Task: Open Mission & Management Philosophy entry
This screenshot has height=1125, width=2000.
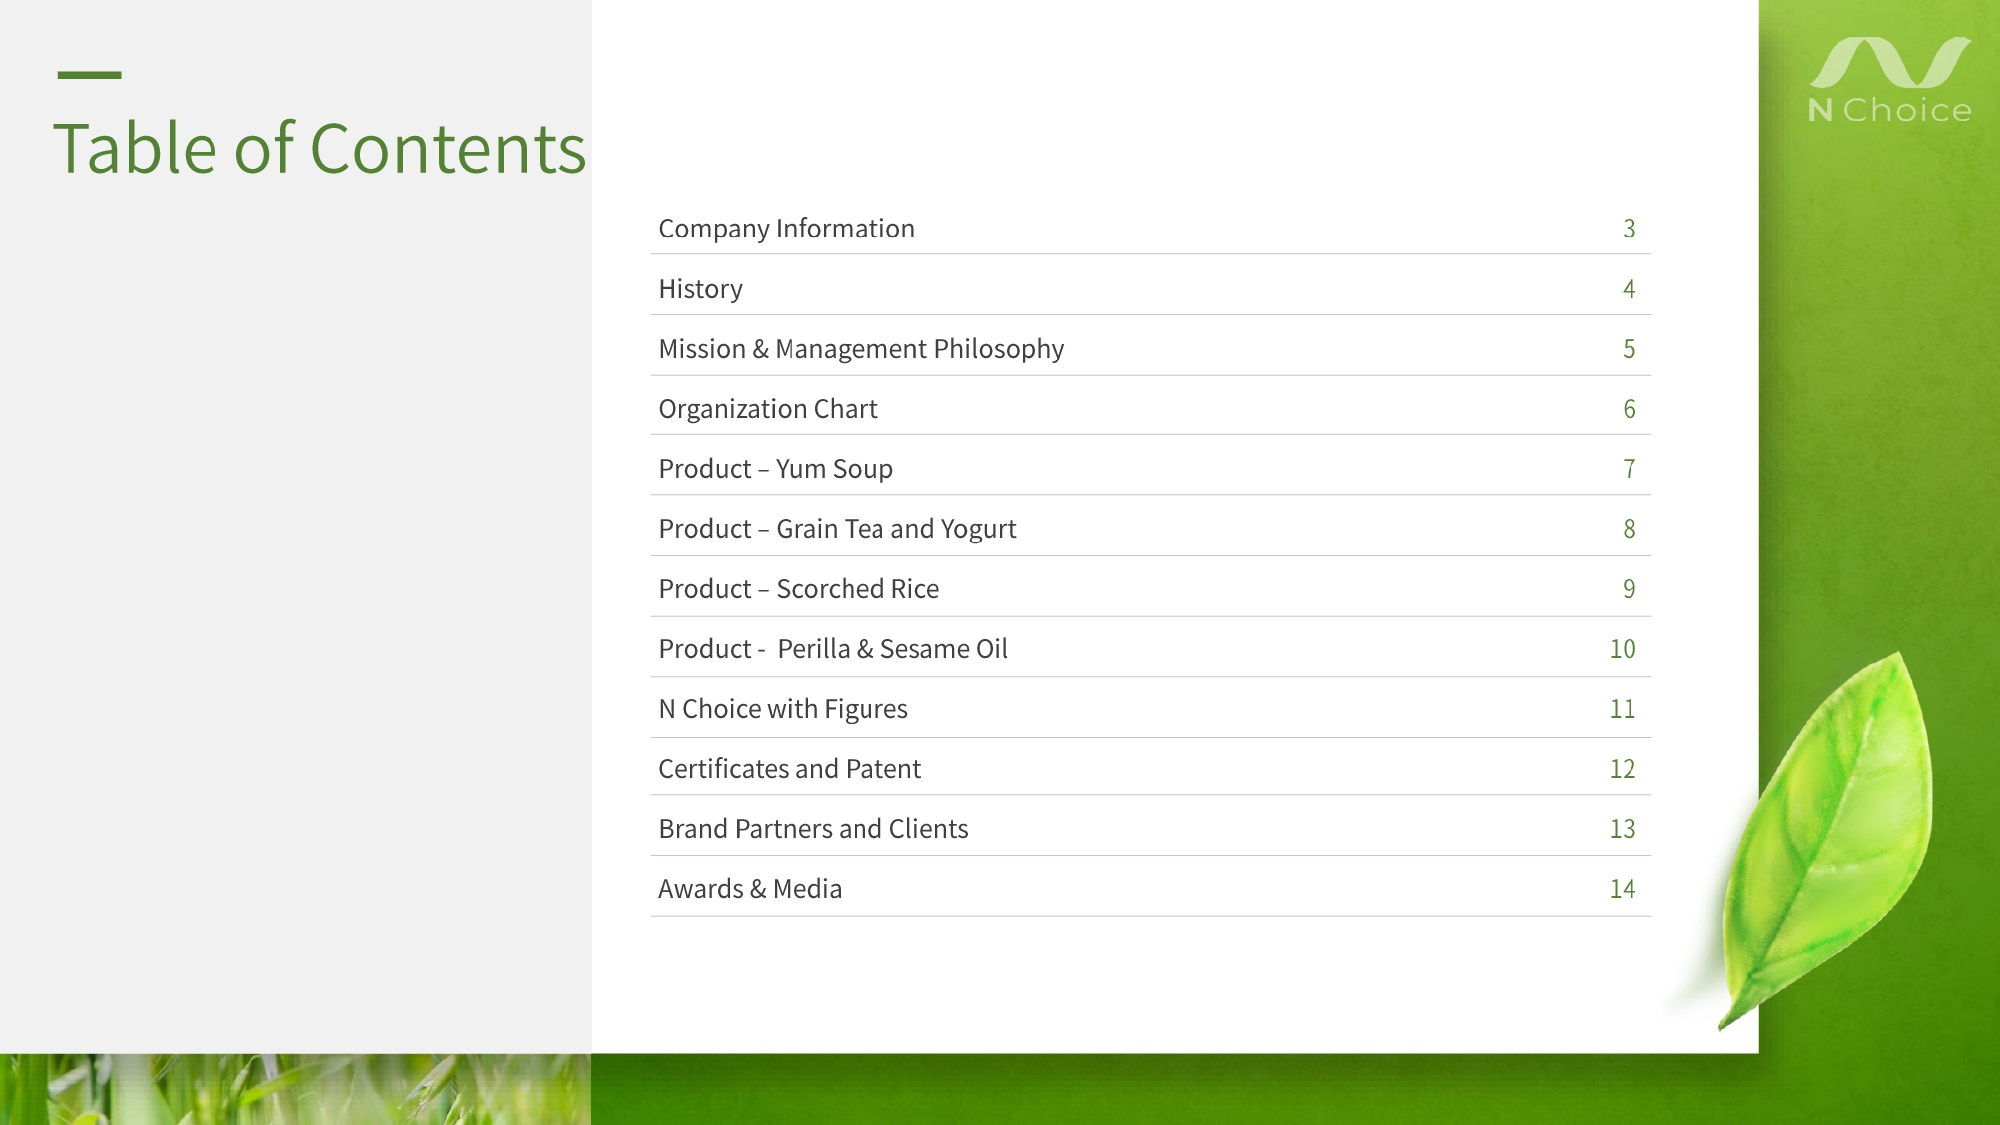Action: 860,349
